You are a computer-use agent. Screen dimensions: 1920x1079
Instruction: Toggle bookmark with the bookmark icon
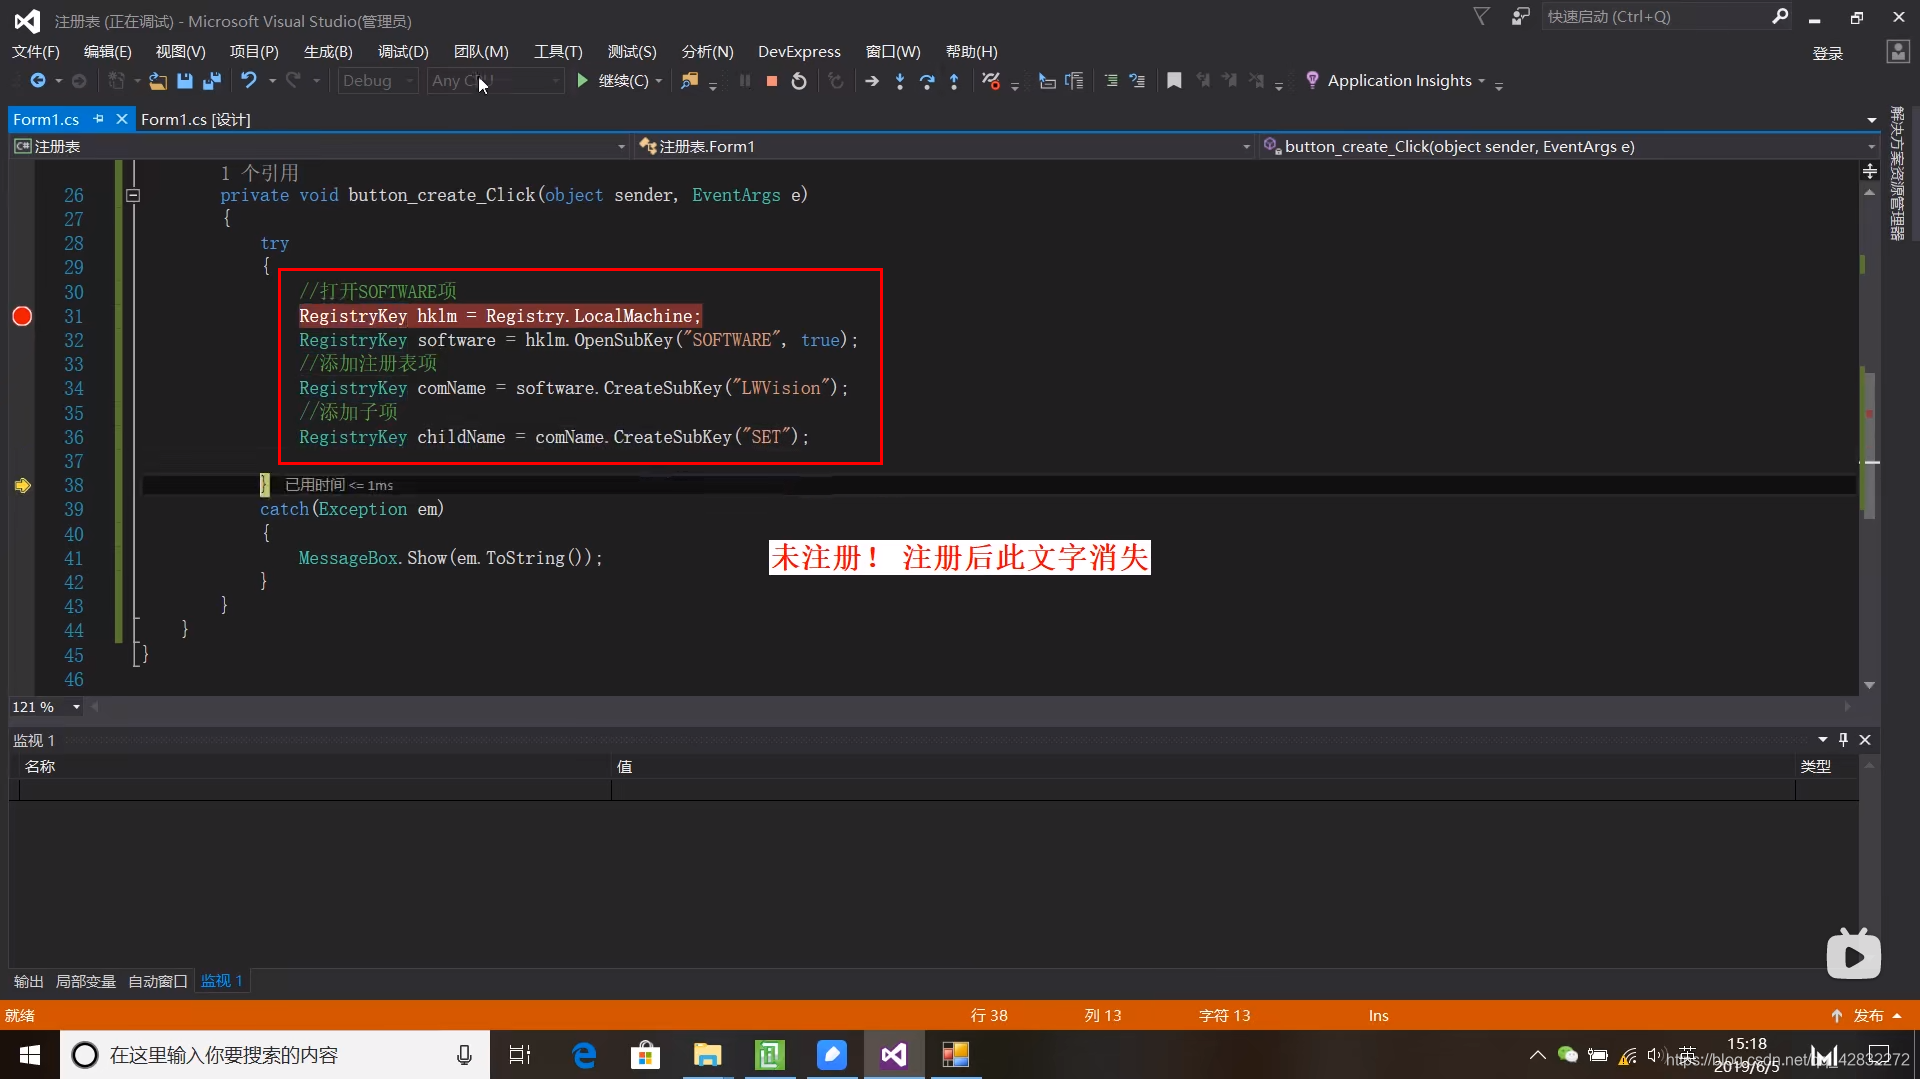tap(1174, 81)
